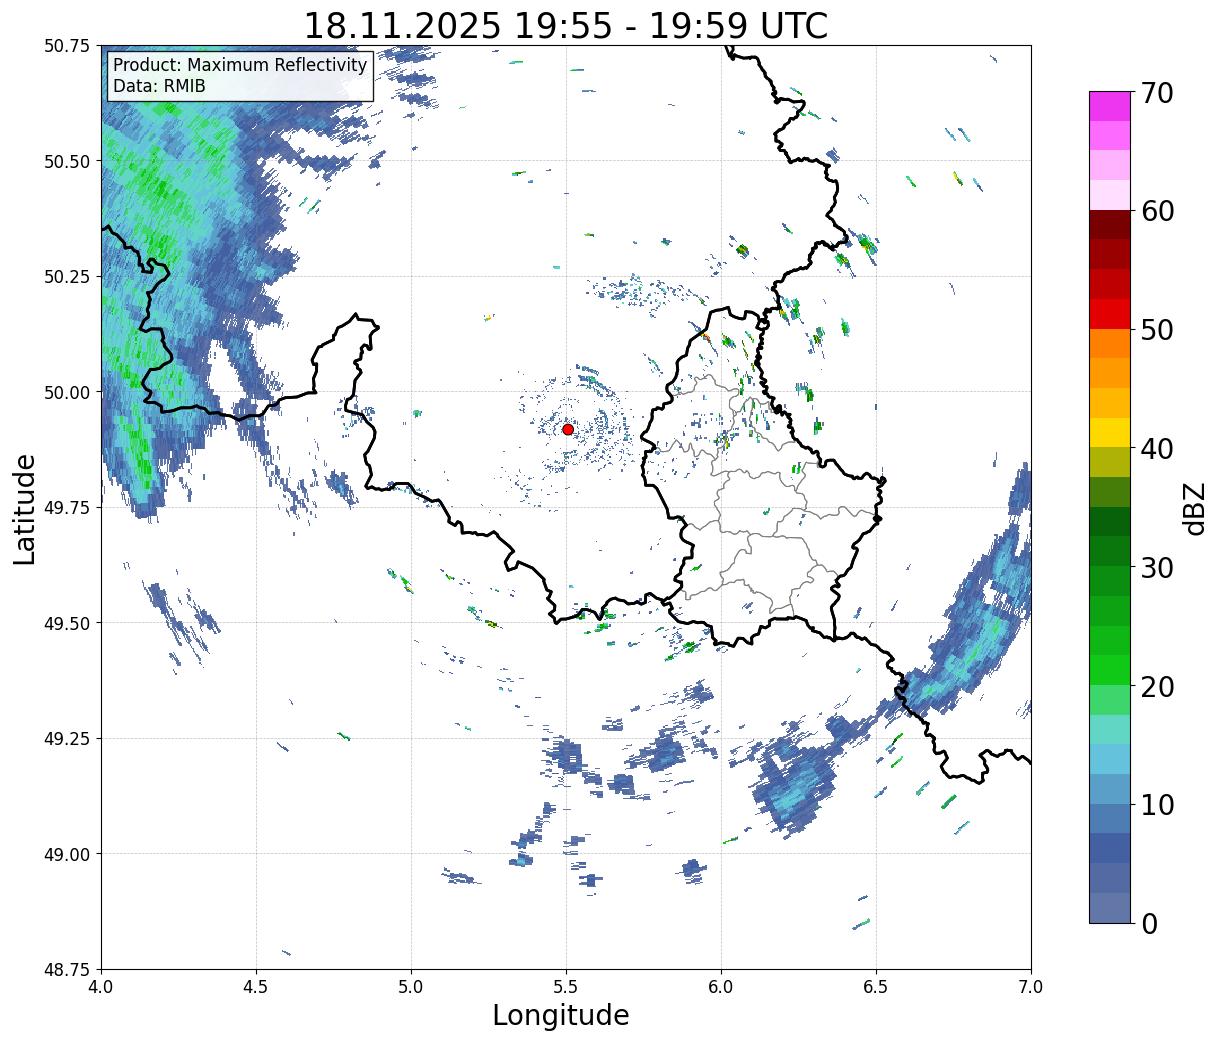Click the 0 tick on colorbar

click(x=1149, y=923)
